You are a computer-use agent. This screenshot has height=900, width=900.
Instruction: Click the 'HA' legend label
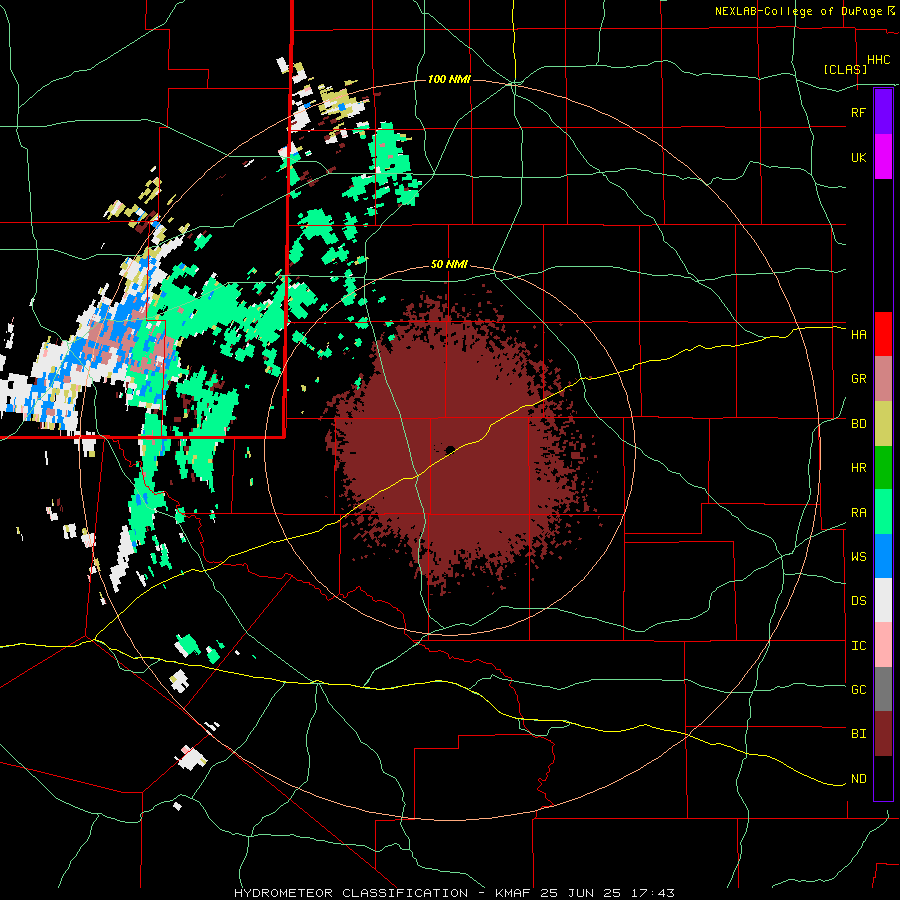(858, 335)
